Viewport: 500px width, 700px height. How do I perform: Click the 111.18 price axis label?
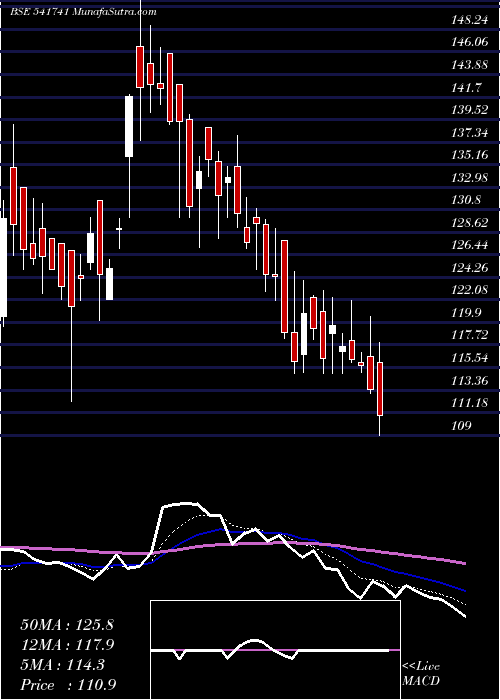468,403
